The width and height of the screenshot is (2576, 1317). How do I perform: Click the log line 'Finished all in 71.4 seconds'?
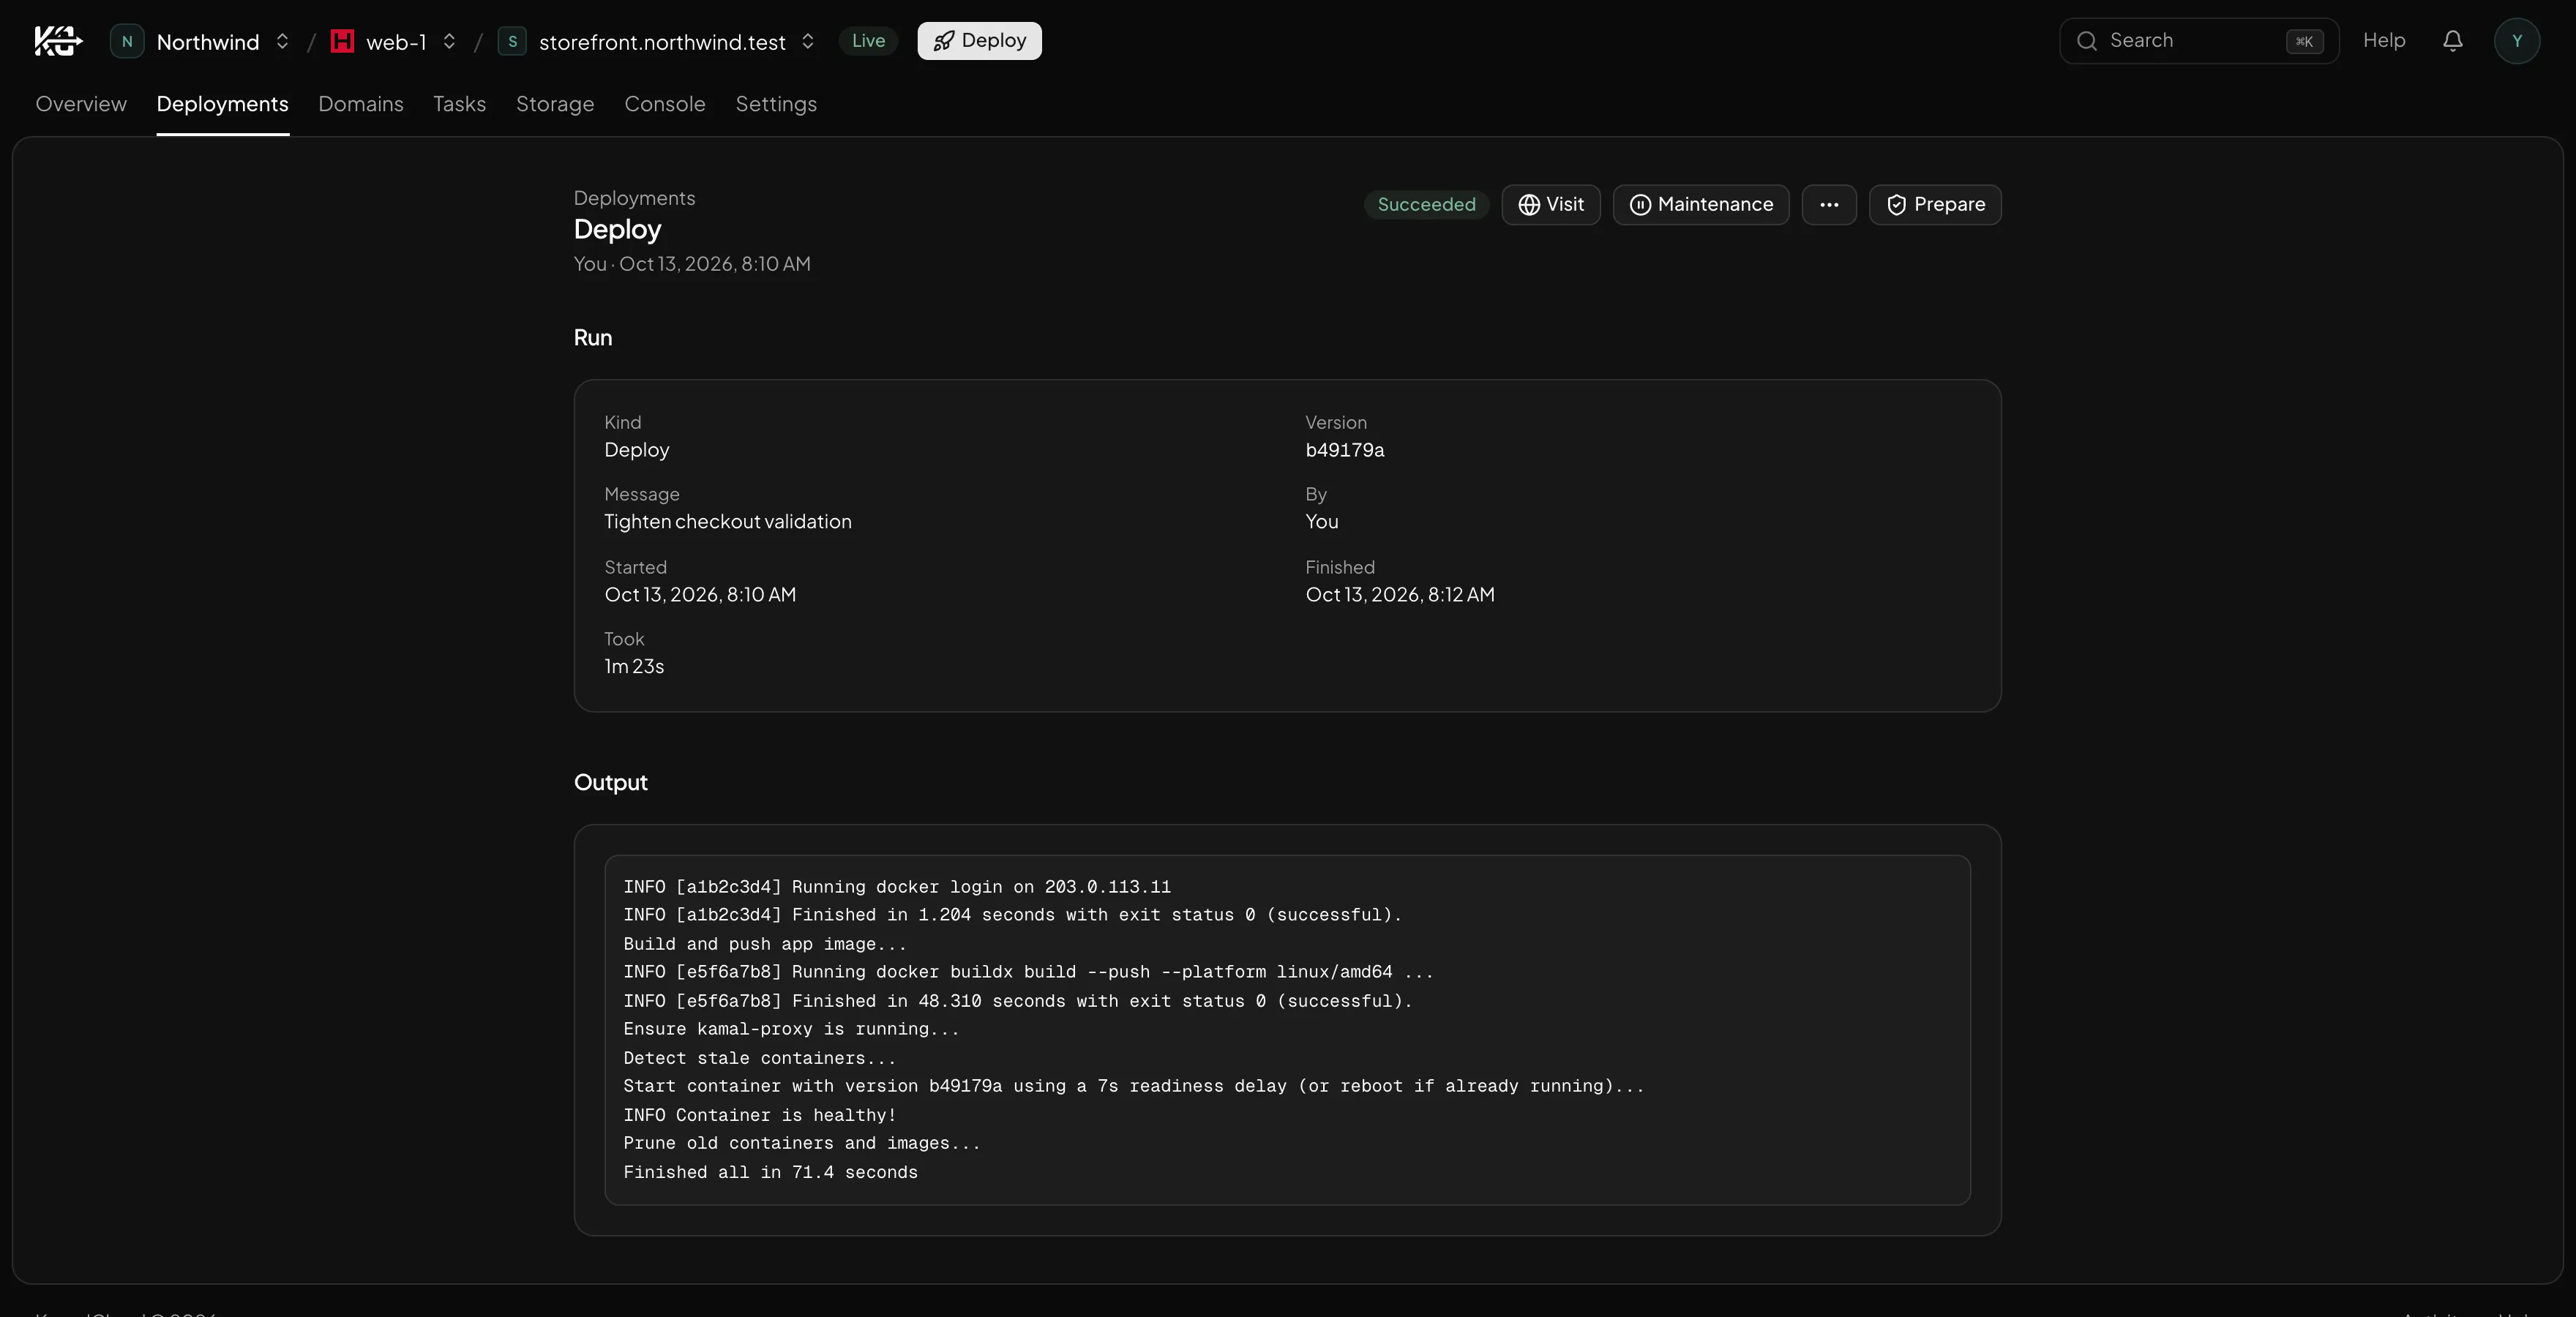770,1172
